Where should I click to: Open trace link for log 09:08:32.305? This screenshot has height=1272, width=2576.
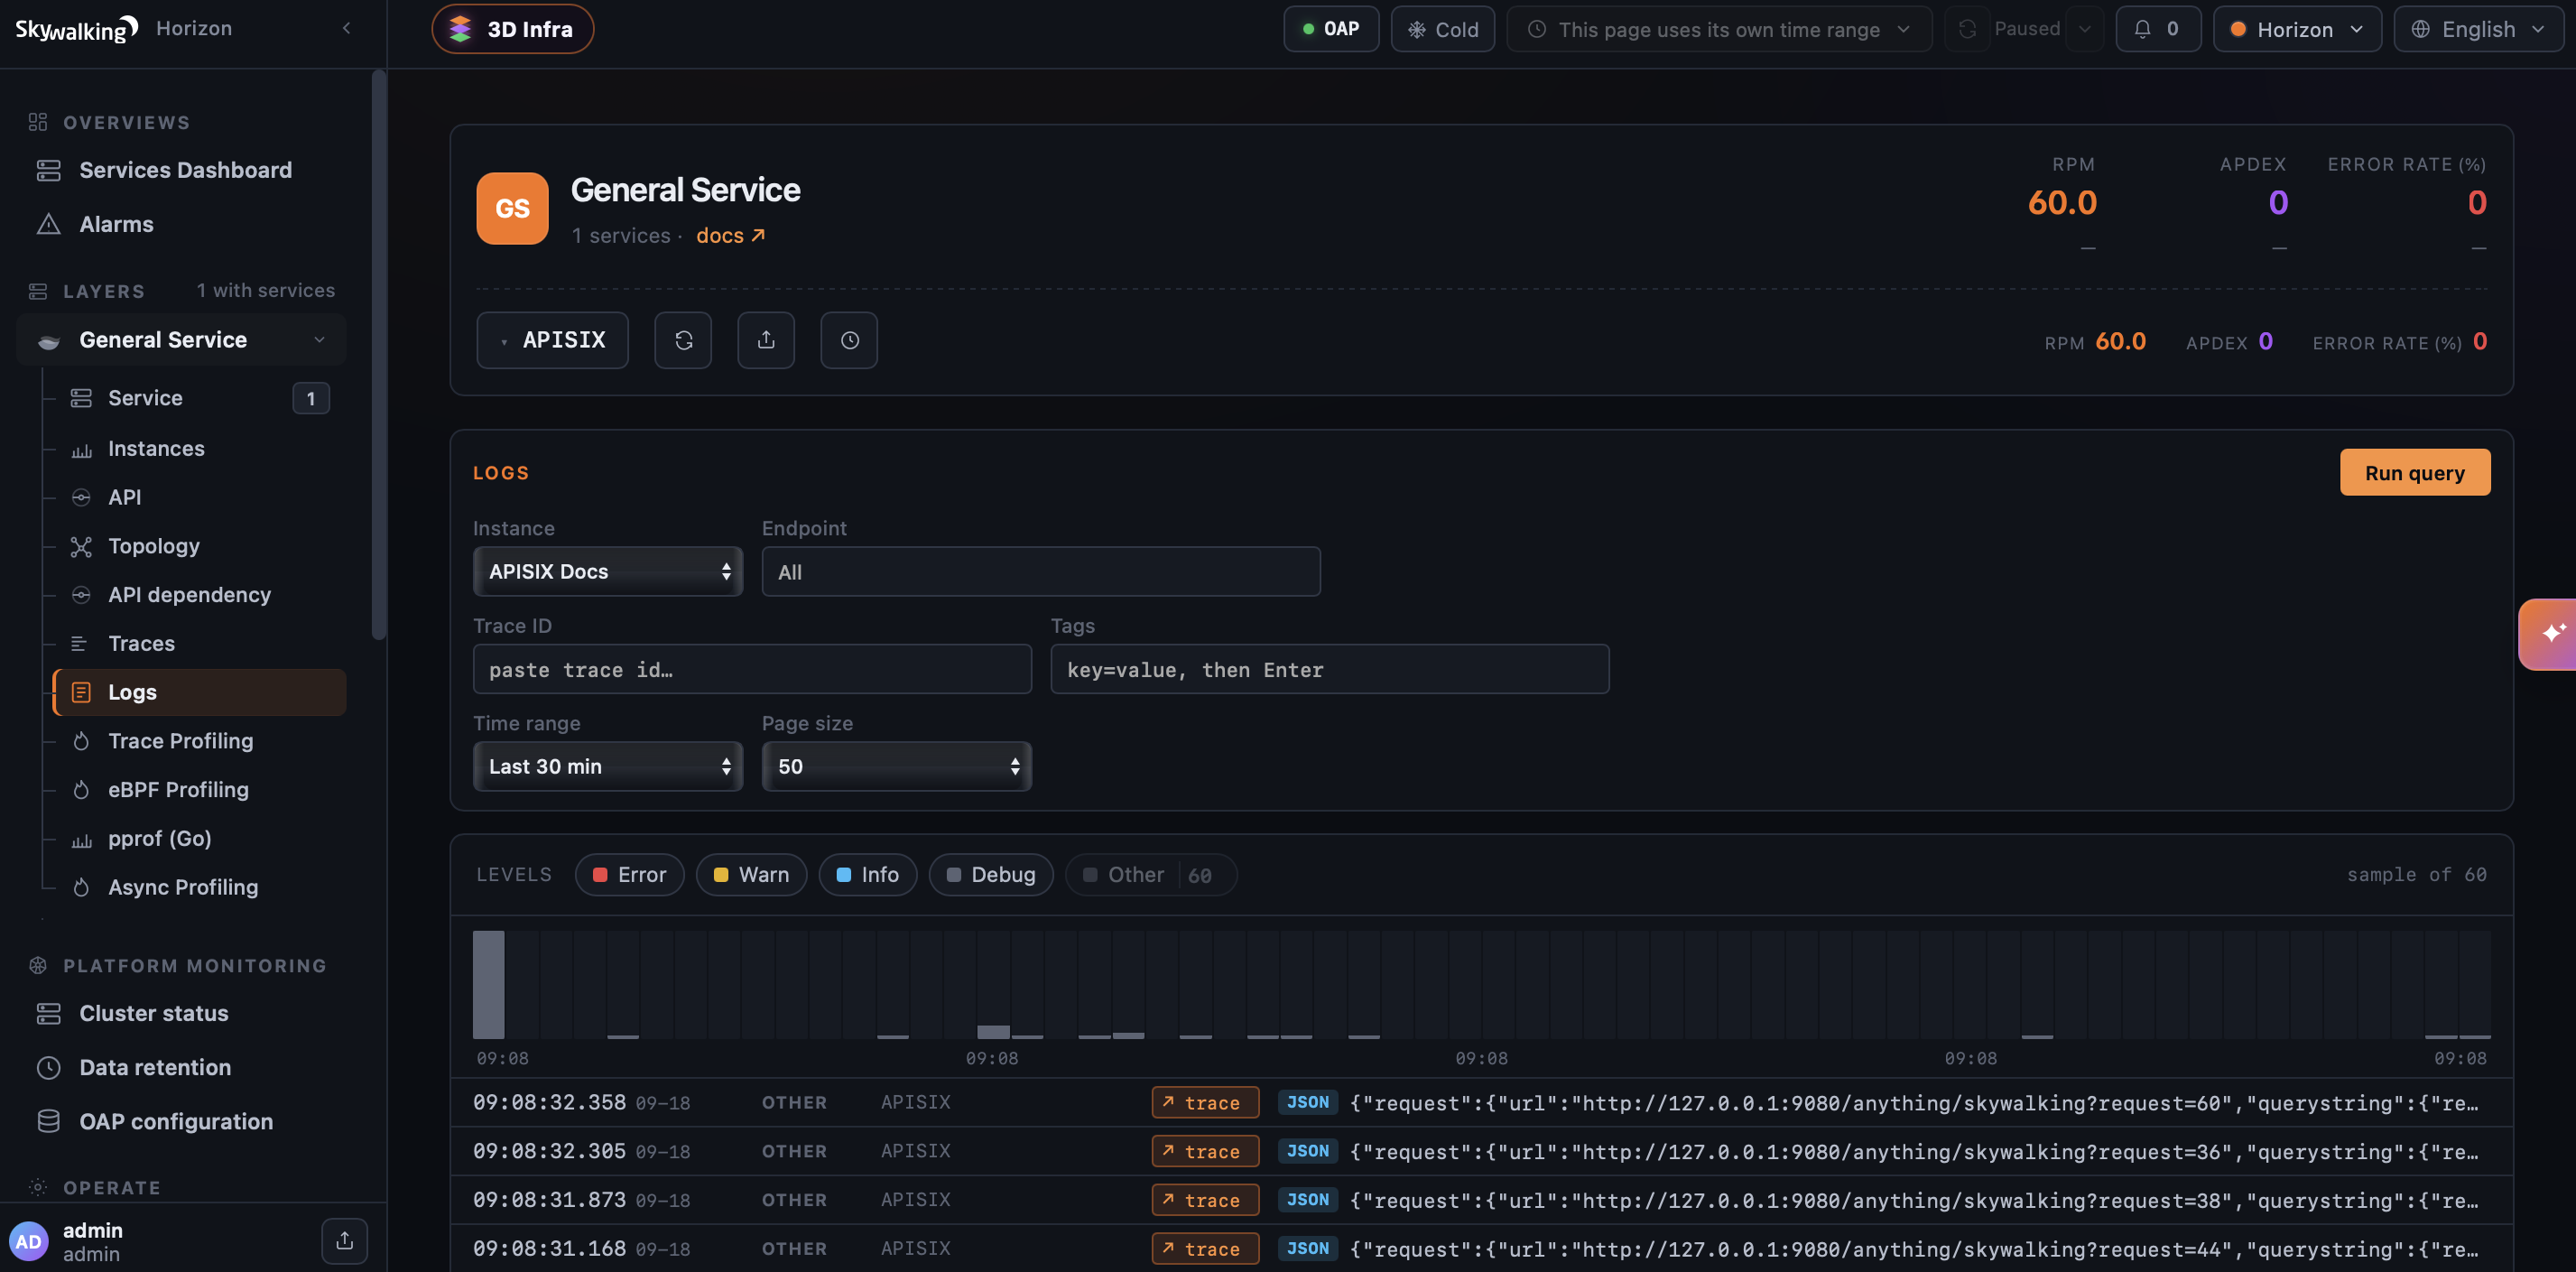click(1204, 1151)
